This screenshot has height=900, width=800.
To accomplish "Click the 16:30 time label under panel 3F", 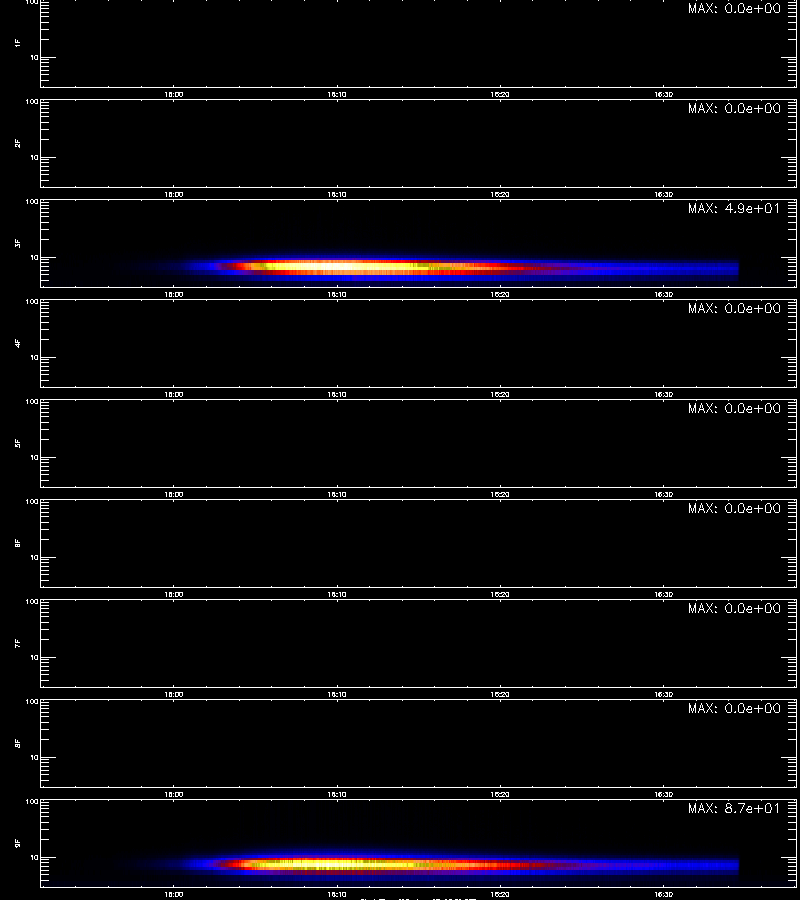I will click(663, 294).
